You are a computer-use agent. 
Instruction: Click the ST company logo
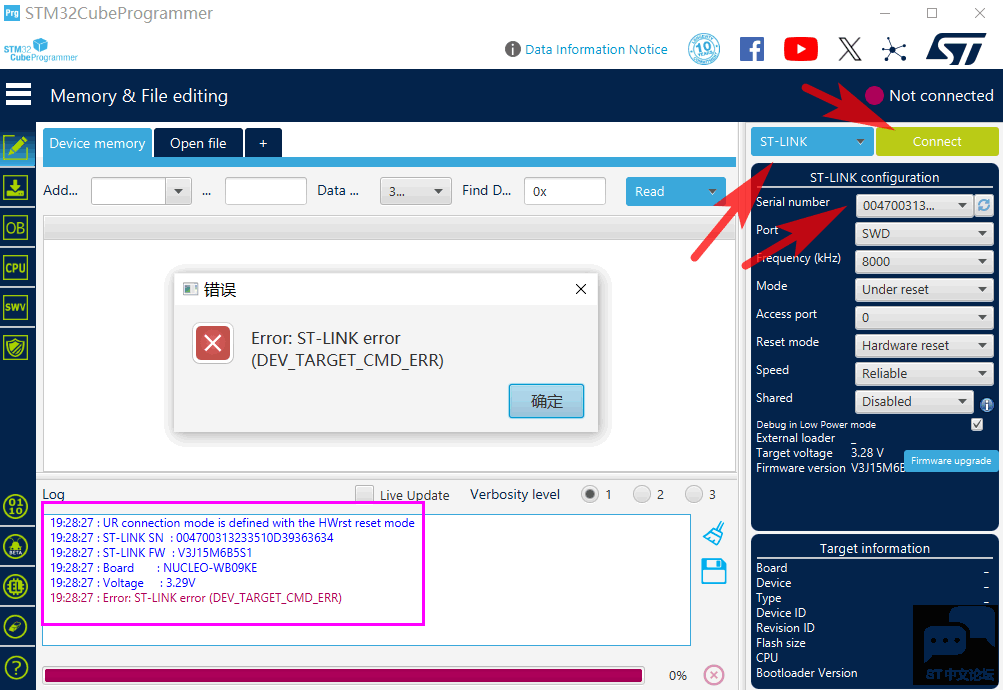[x=956, y=49]
